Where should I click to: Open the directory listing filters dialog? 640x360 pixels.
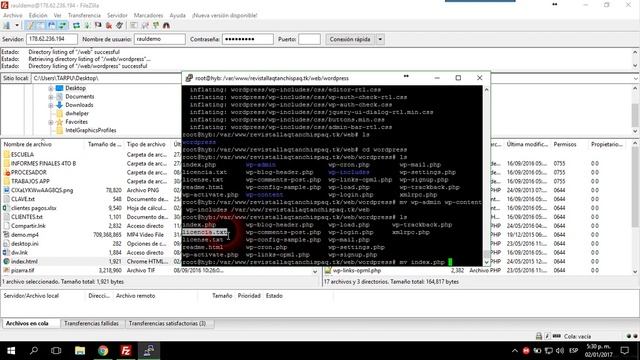[x=134, y=25]
